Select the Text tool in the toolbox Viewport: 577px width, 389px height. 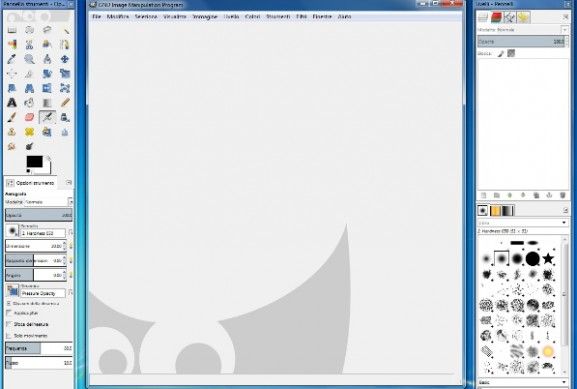(x=12, y=103)
